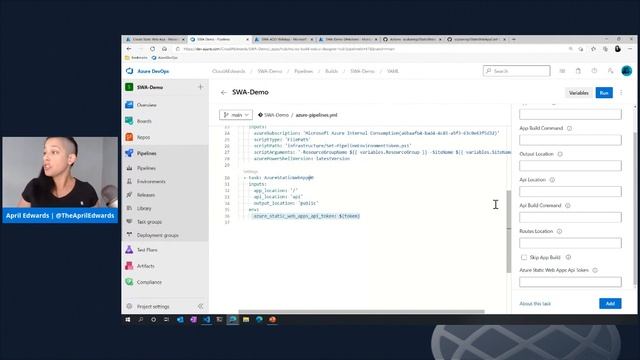Click Pipelines in the breadcrumb
Screen dimensions: 640x360
(303, 71)
